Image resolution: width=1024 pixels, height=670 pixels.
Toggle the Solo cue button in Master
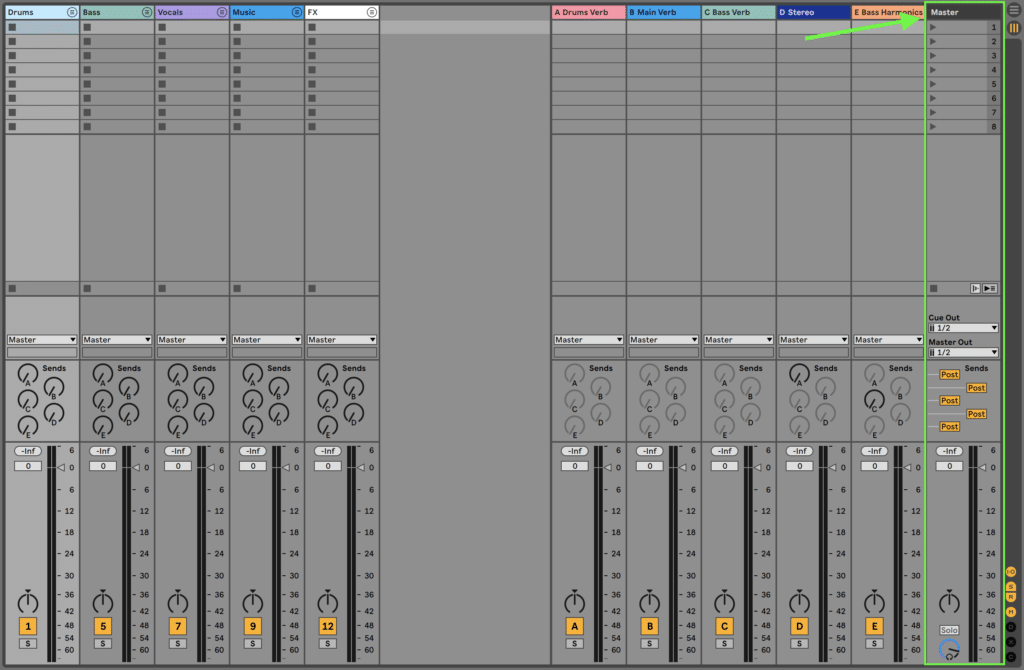click(x=950, y=630)
